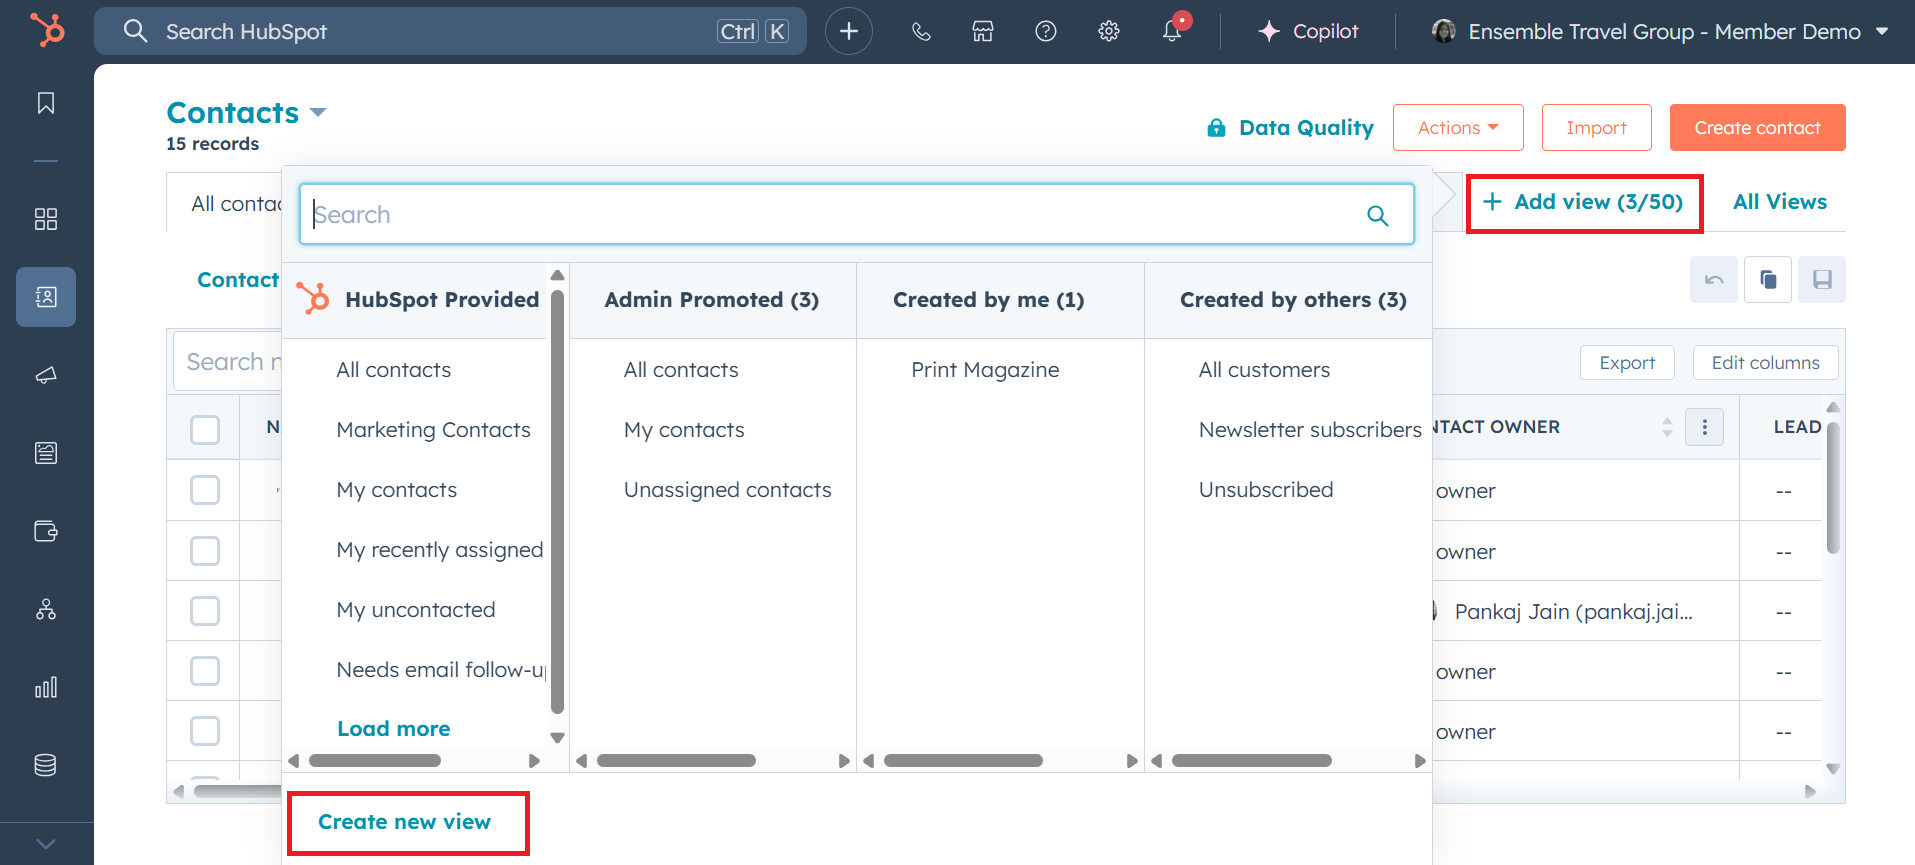Click the Import button
Viewport: 1915px width, 865px height.
pos(1596,128)
